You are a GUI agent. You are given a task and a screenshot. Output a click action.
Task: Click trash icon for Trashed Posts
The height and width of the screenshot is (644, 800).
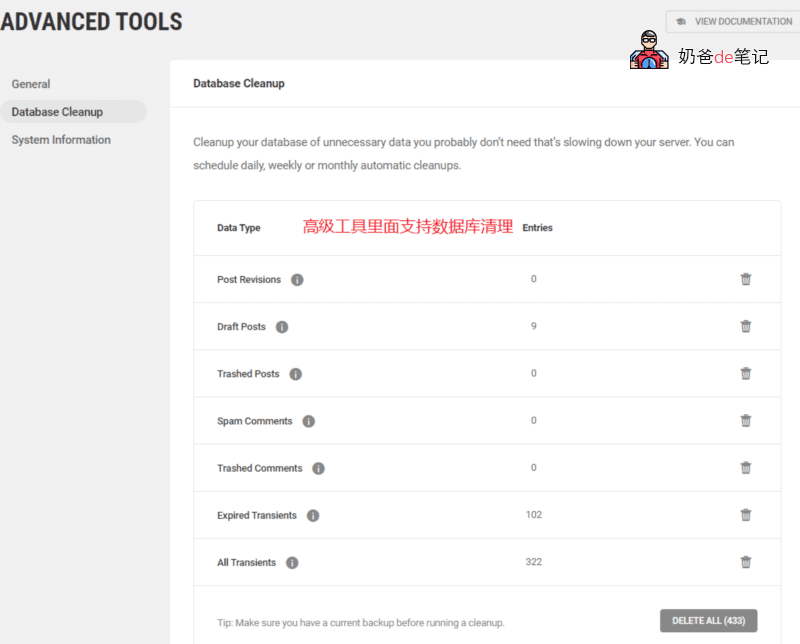click(745, 373)
